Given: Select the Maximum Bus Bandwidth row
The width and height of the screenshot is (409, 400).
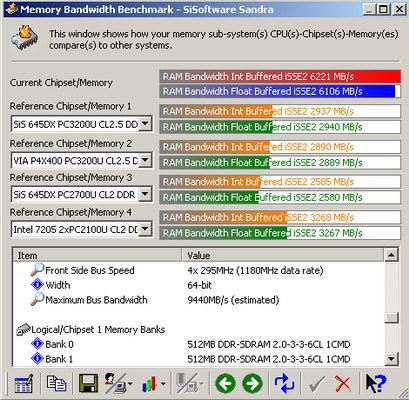Looking at the screenshot, I should [x=199, y=300].
